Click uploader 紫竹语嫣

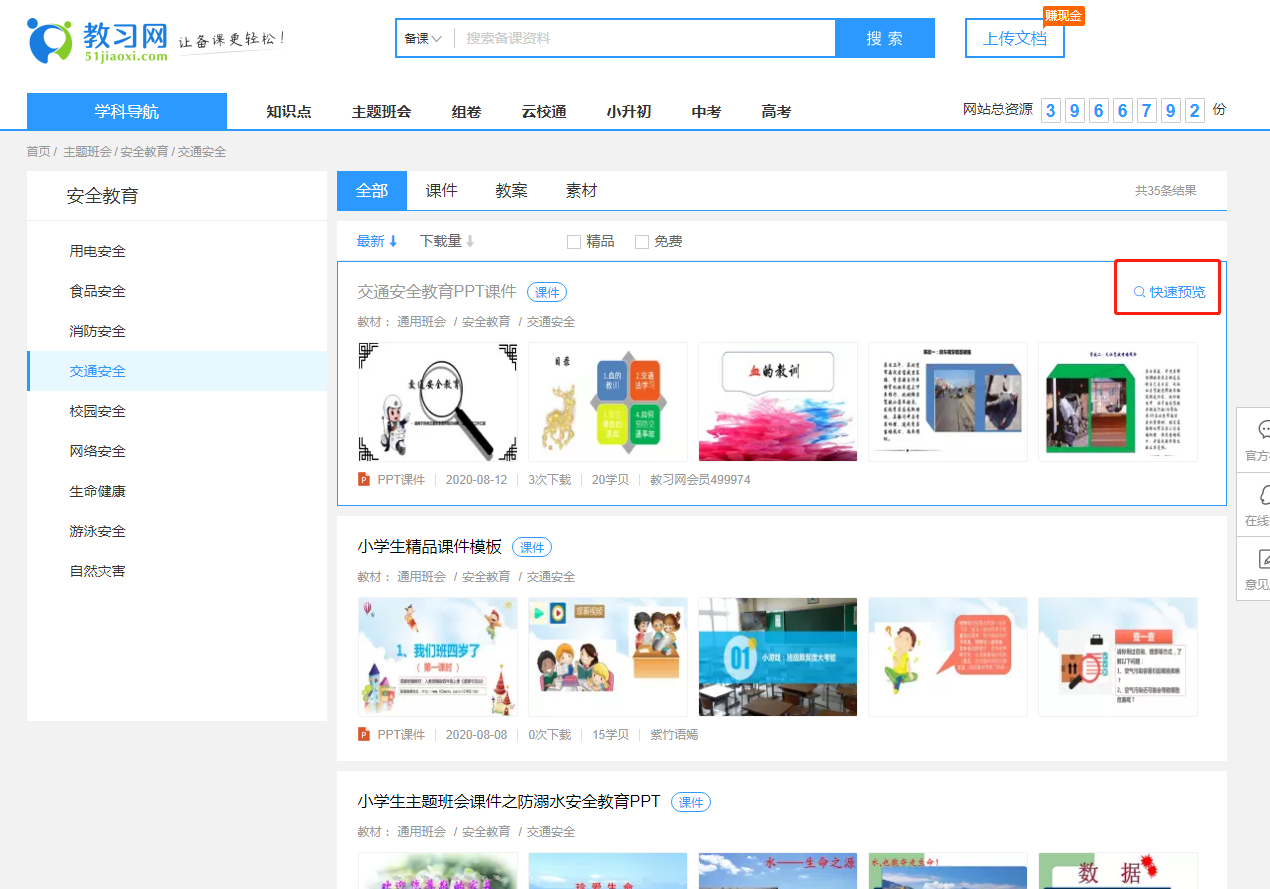point(674,735)
